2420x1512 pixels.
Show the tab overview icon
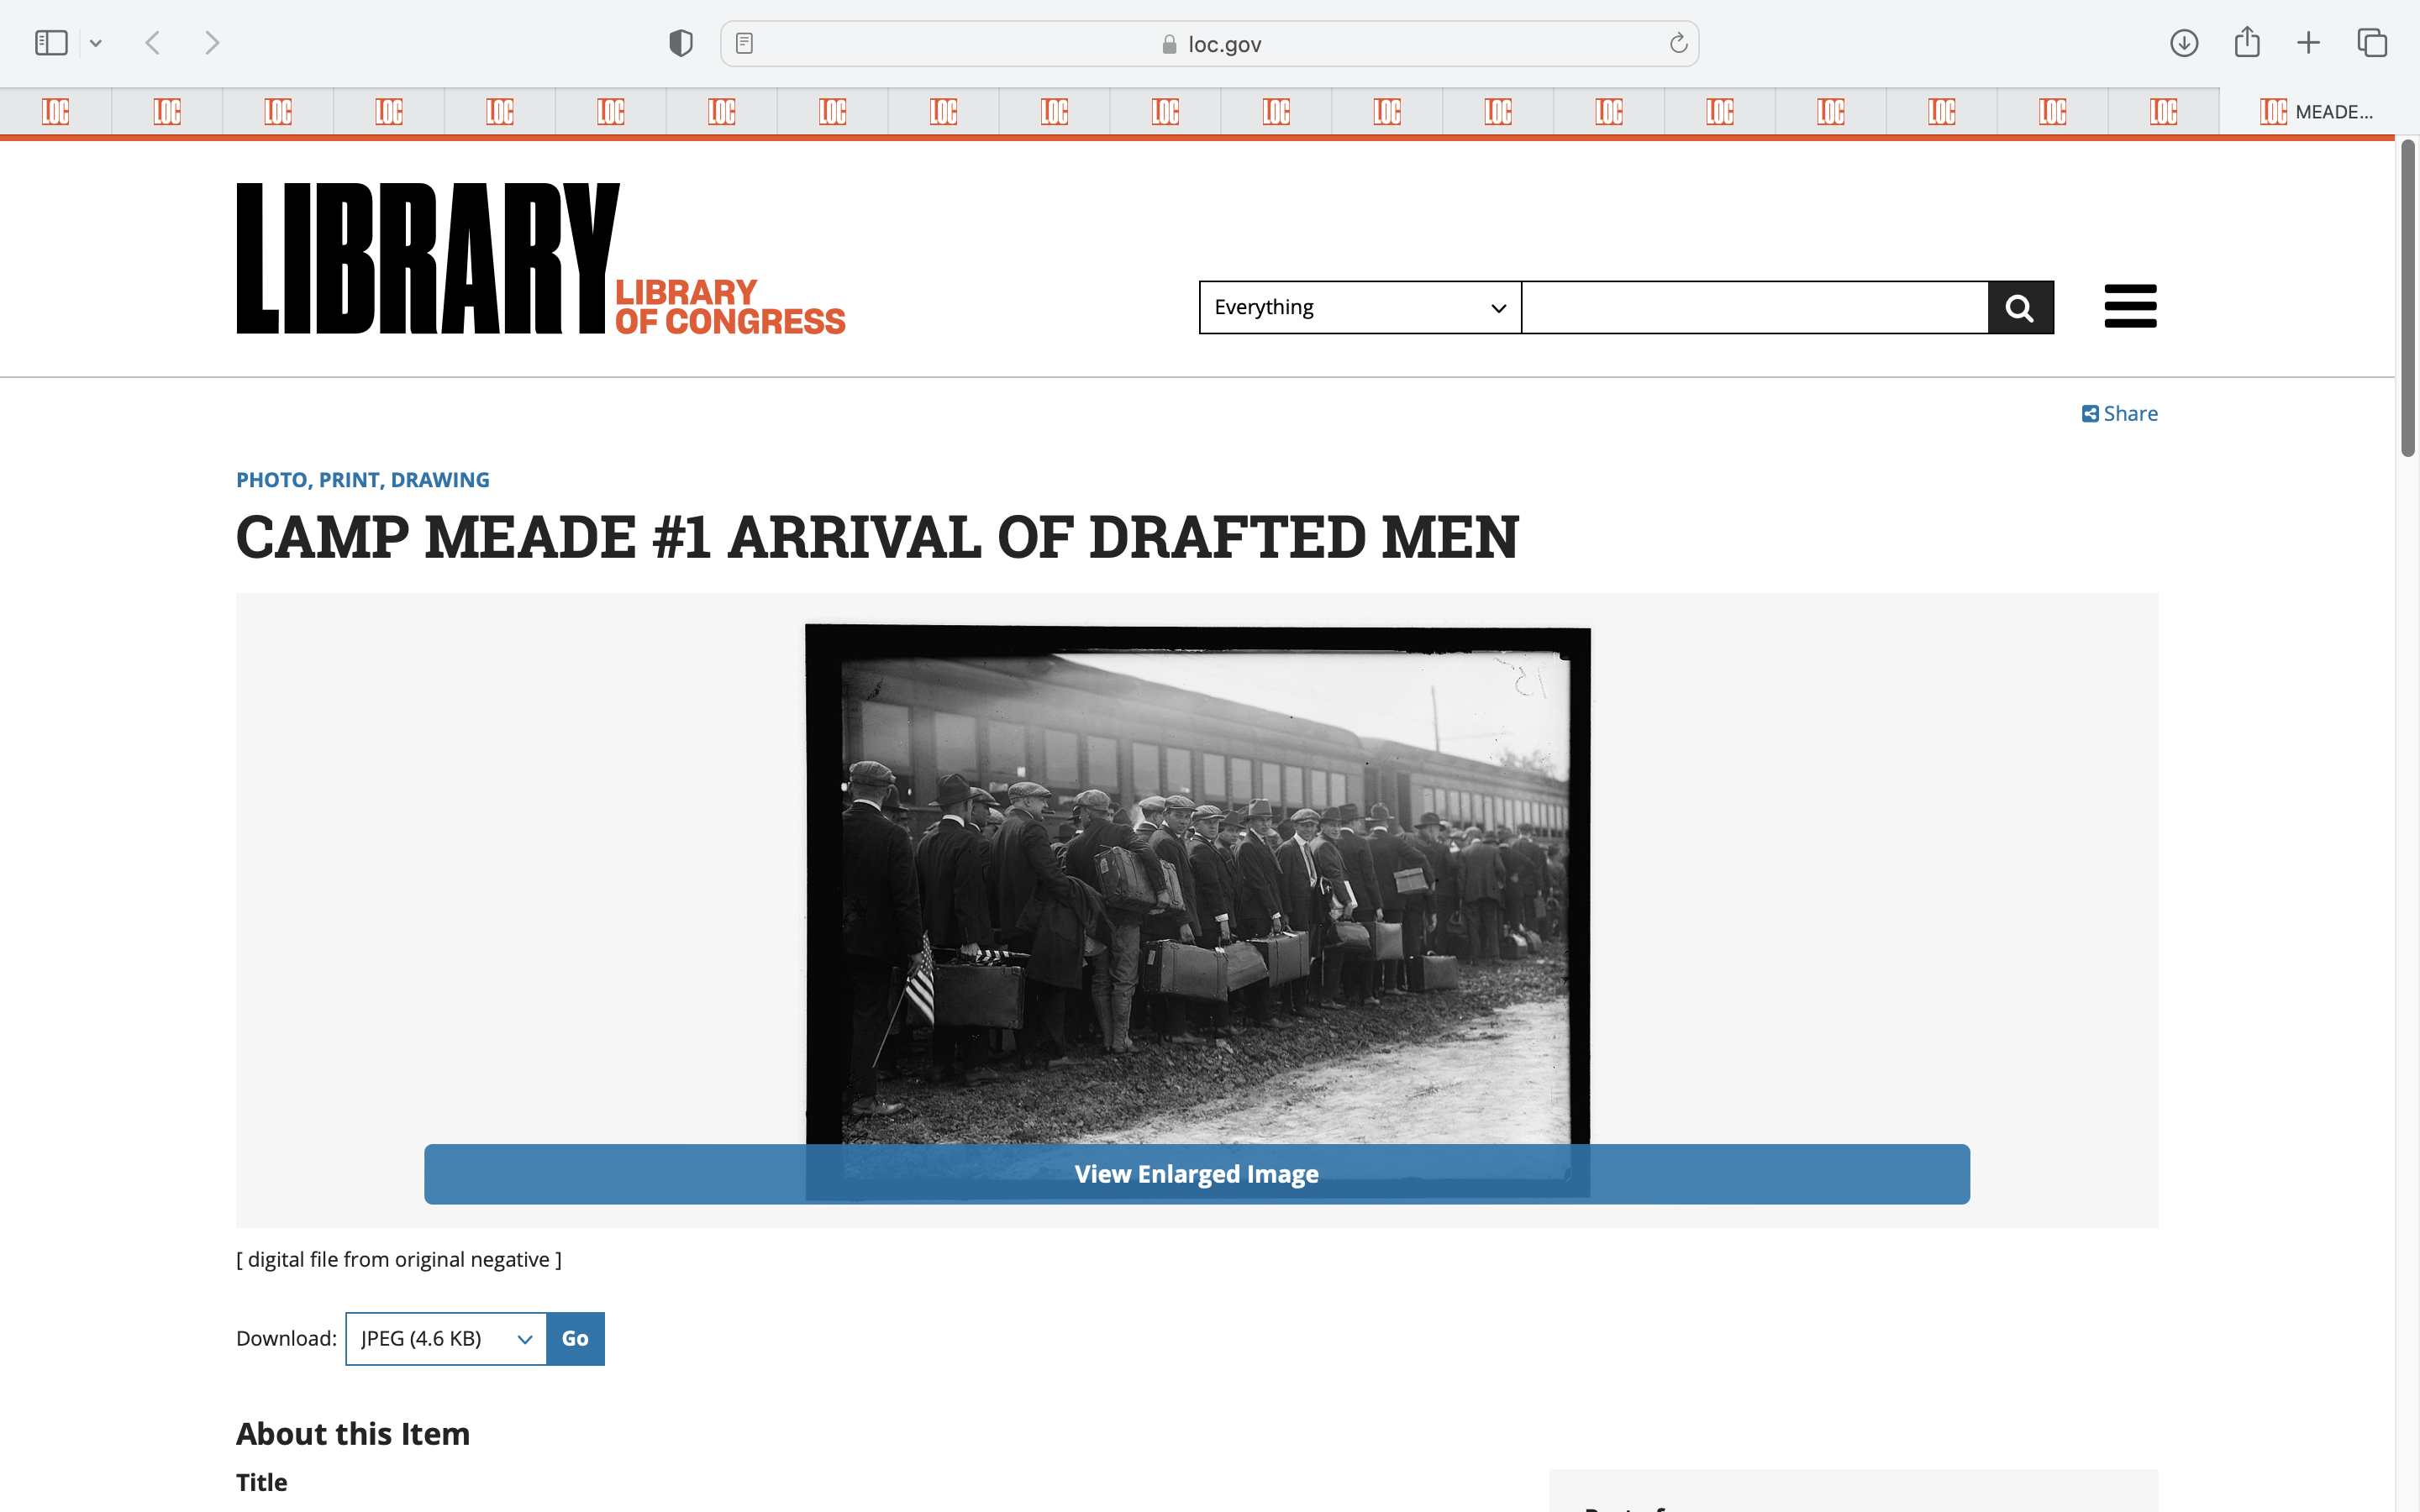click(2371, 43)
